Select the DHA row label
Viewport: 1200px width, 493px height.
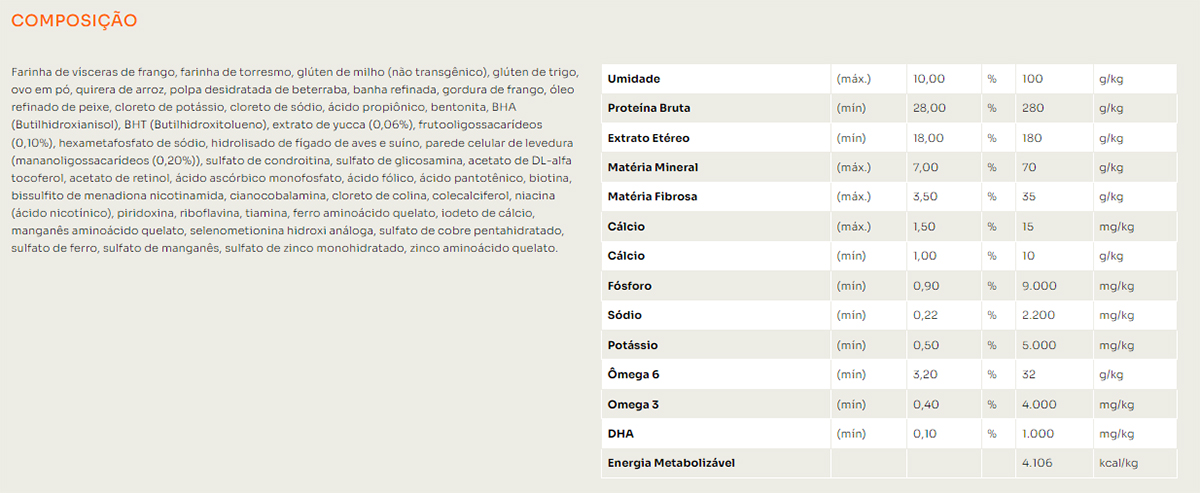(621, 434)
